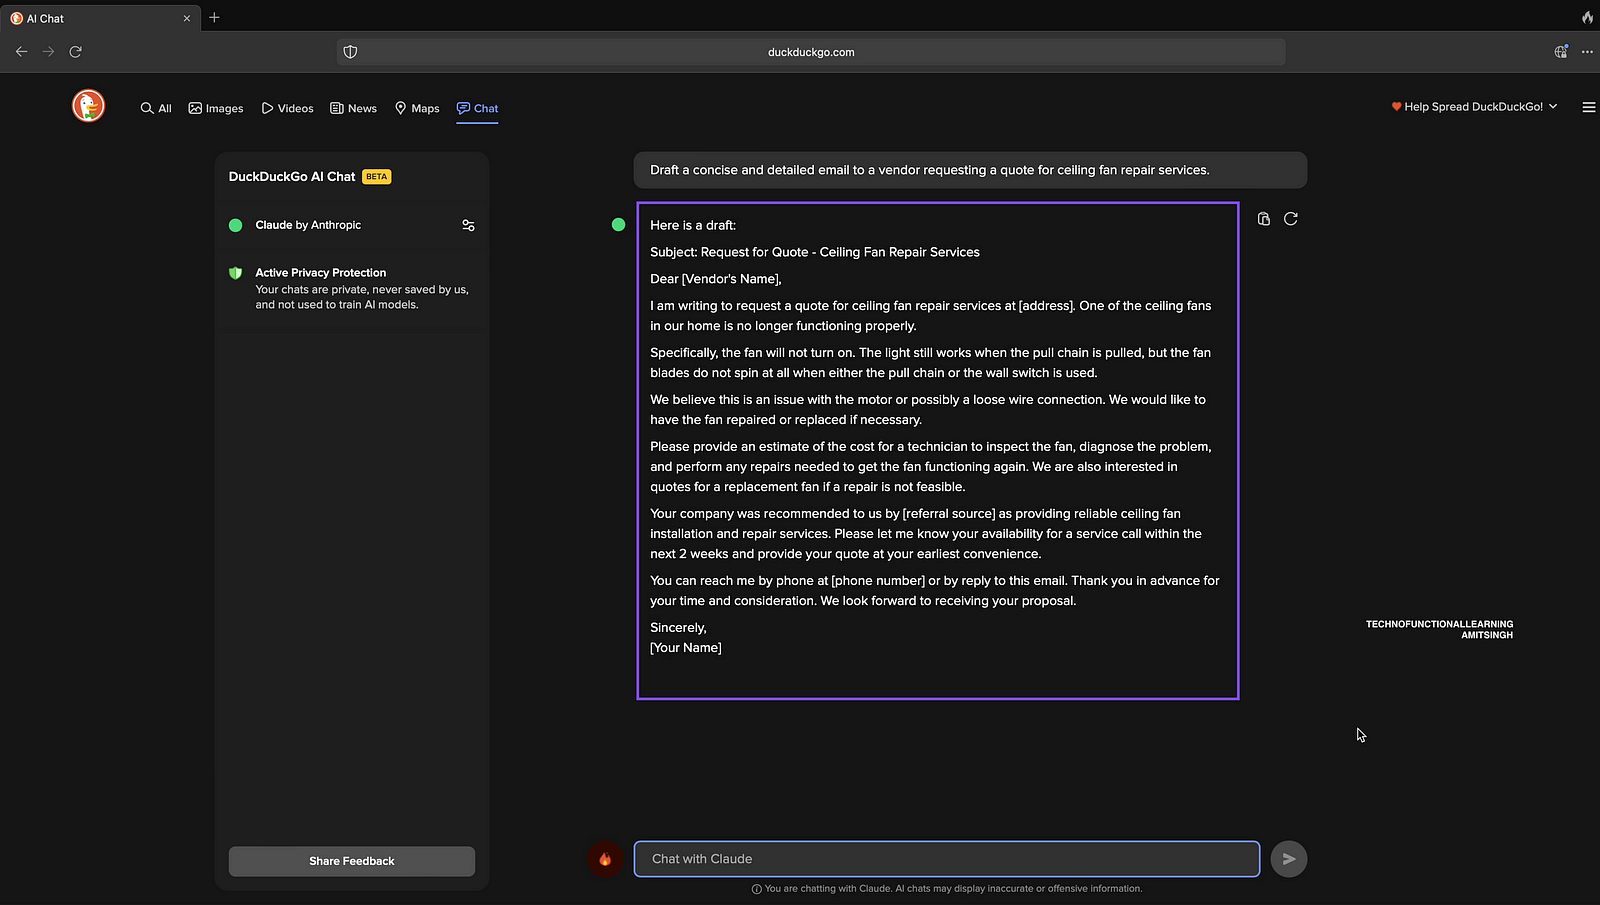1600x905 pixels.
Task: Open a new browser tab
Action: pos(214,18)
